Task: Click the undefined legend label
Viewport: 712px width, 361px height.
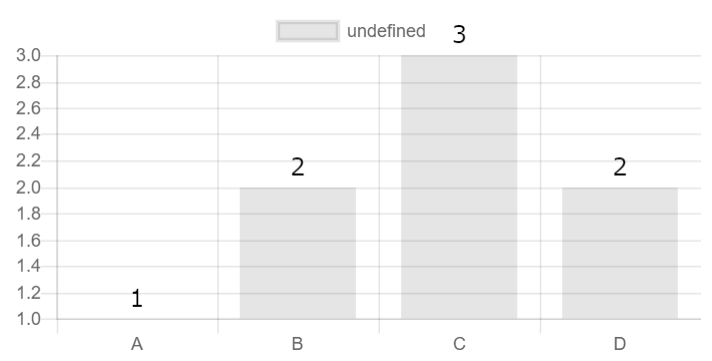Action: (386, 31)
